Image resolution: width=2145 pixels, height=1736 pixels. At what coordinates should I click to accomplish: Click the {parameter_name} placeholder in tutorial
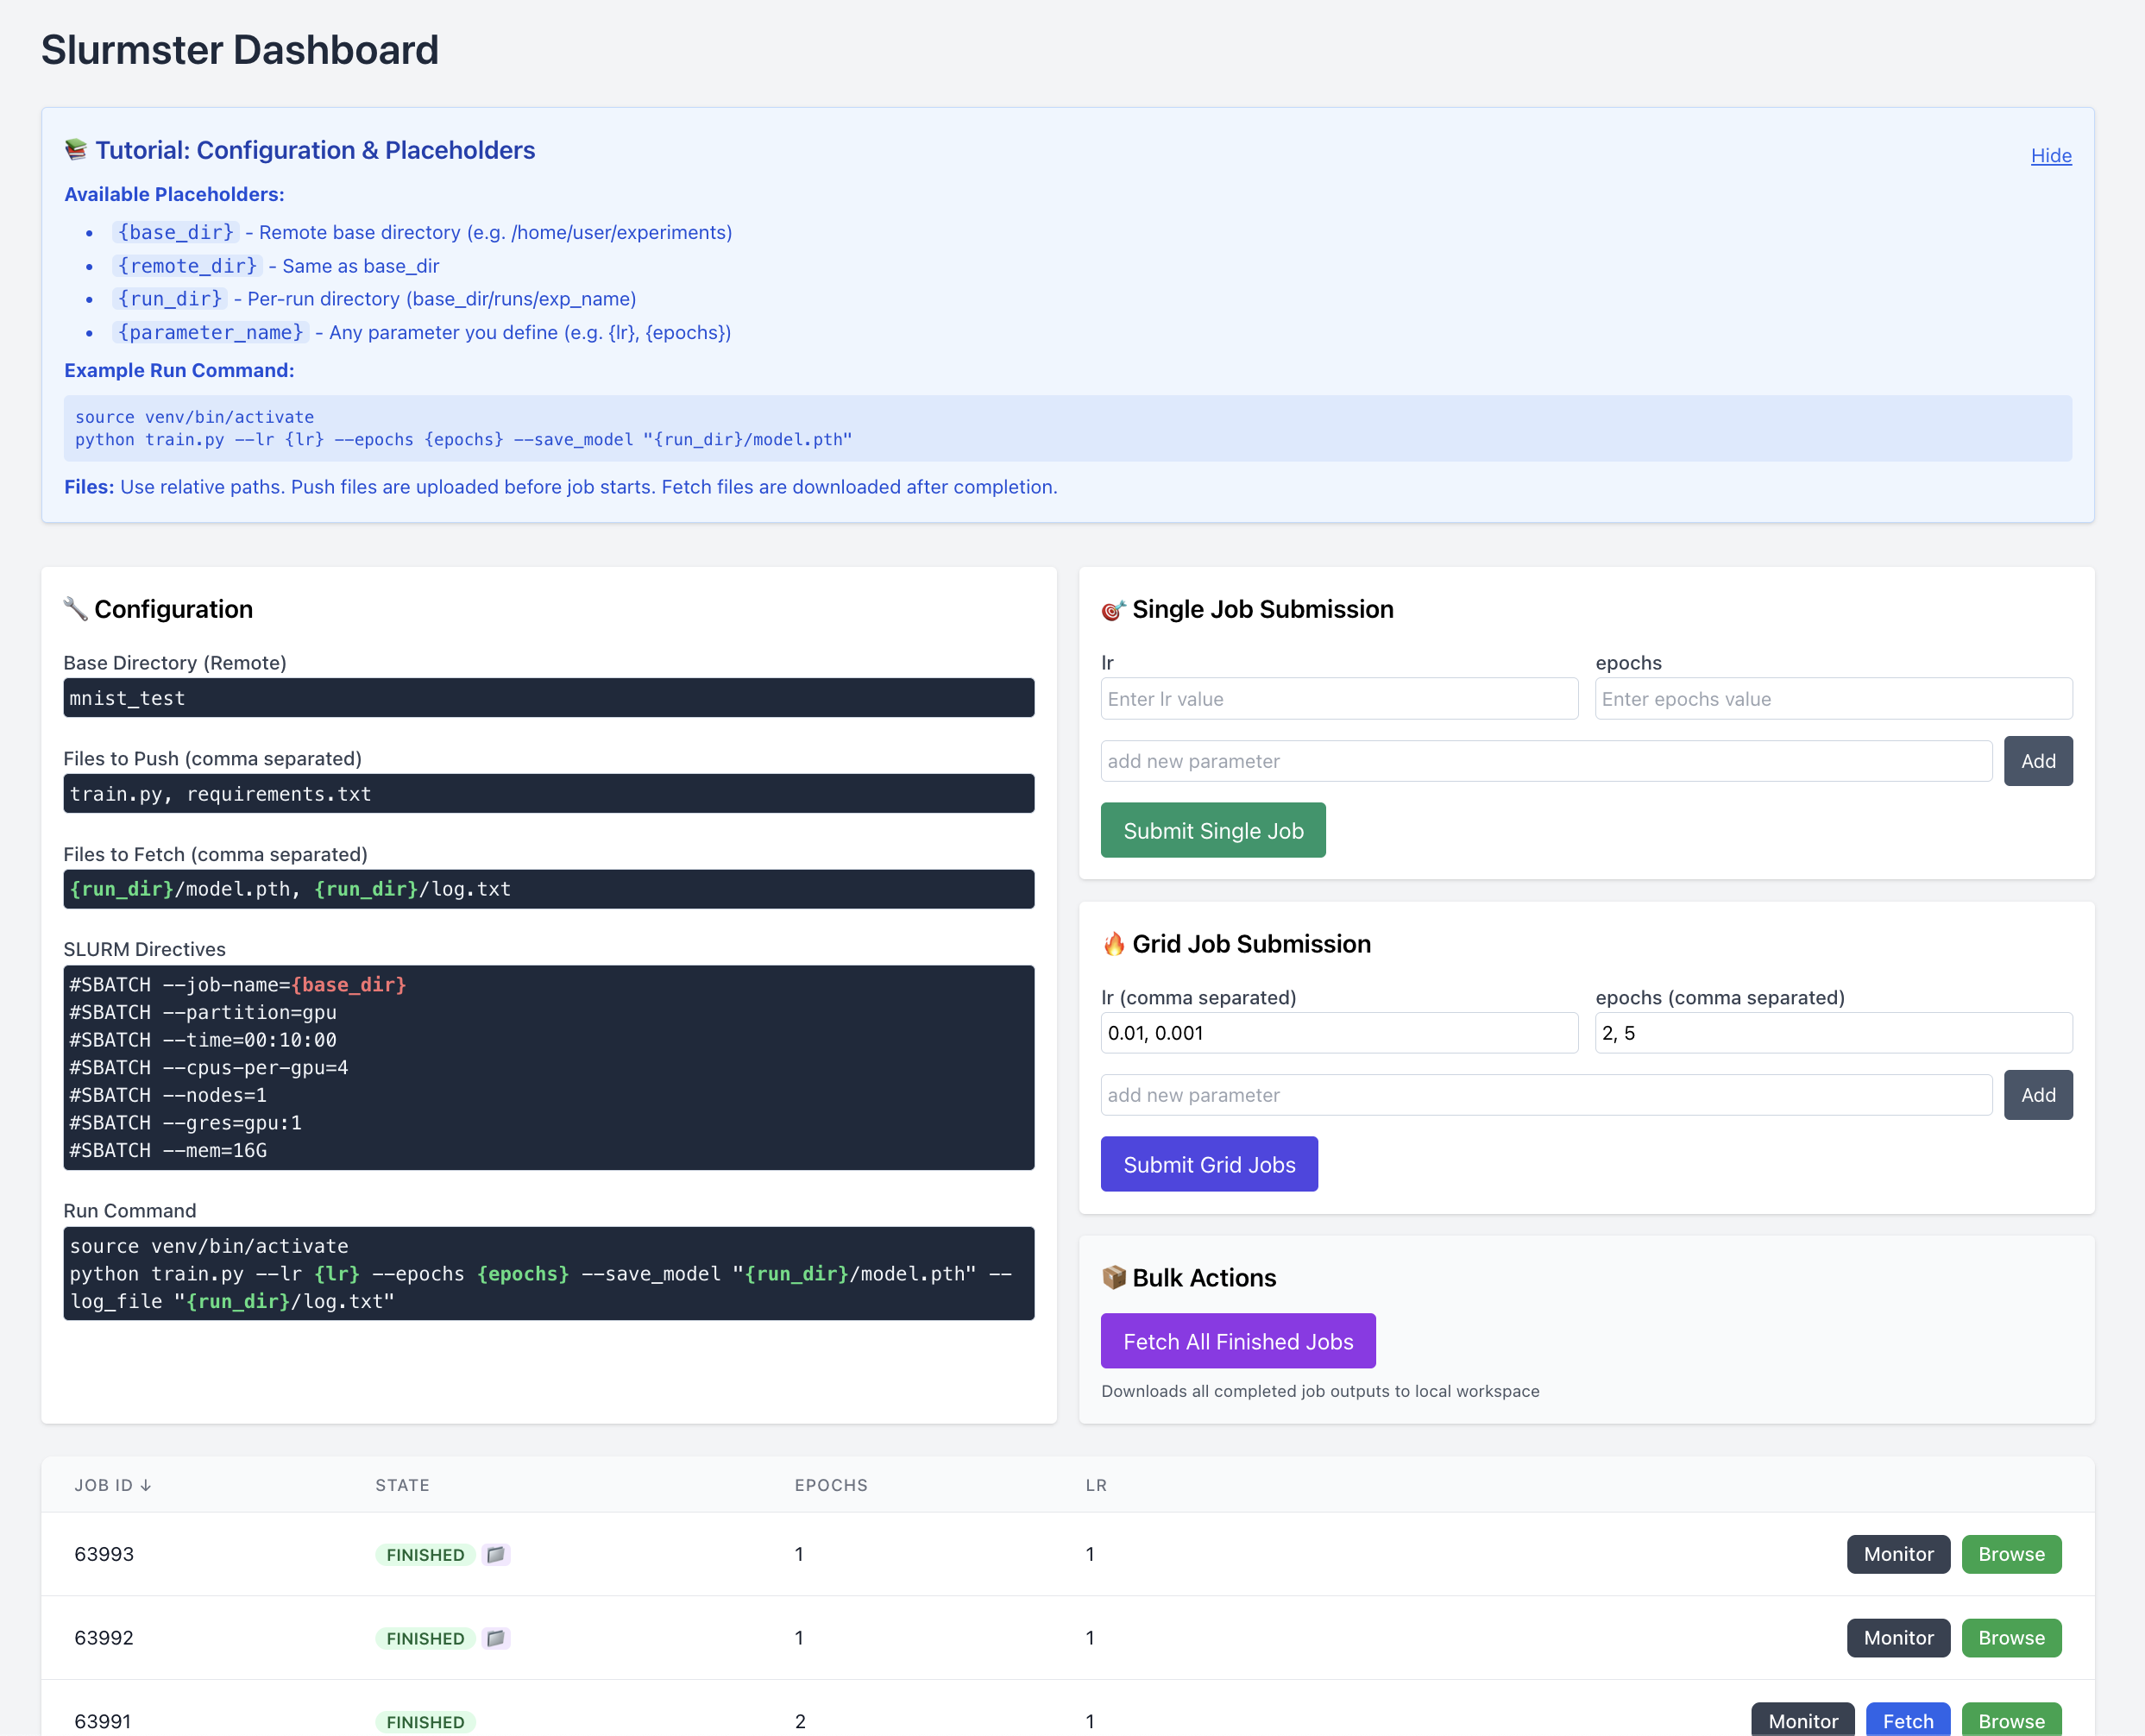click(x=210, y=332)
